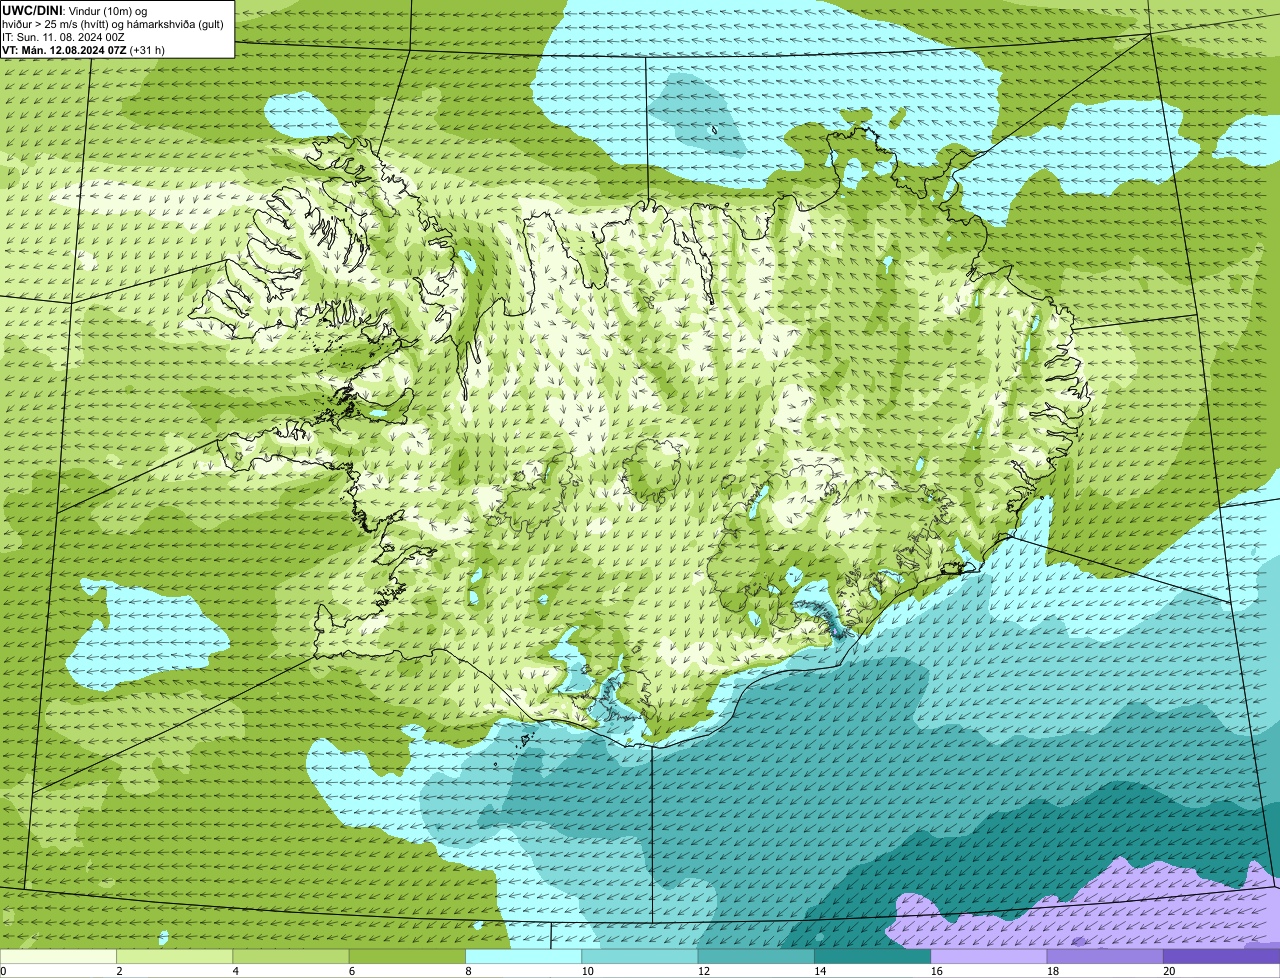The width and height of the screenshot is (1280, 978).
Task: Click the 12–14 m/s teal legend swatch
Action: (756, 957)
